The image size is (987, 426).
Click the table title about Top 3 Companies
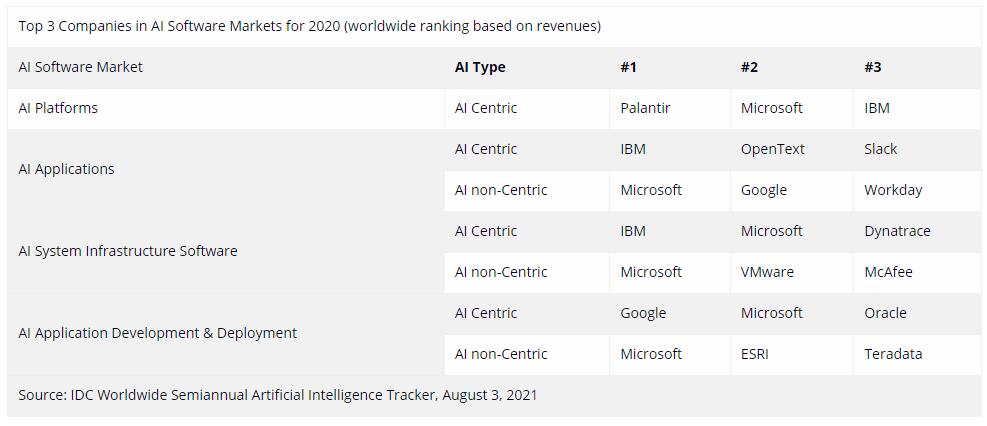(309, 26)
